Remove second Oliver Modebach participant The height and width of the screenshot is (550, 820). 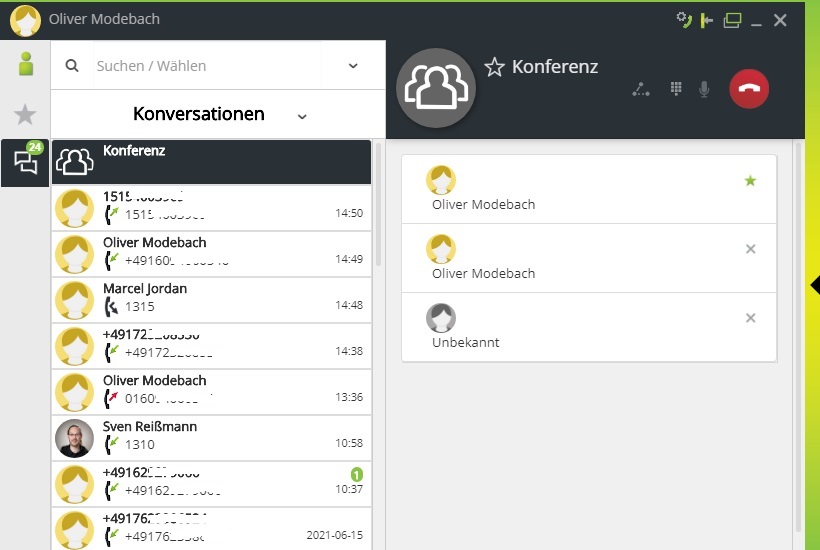(751, 249)
